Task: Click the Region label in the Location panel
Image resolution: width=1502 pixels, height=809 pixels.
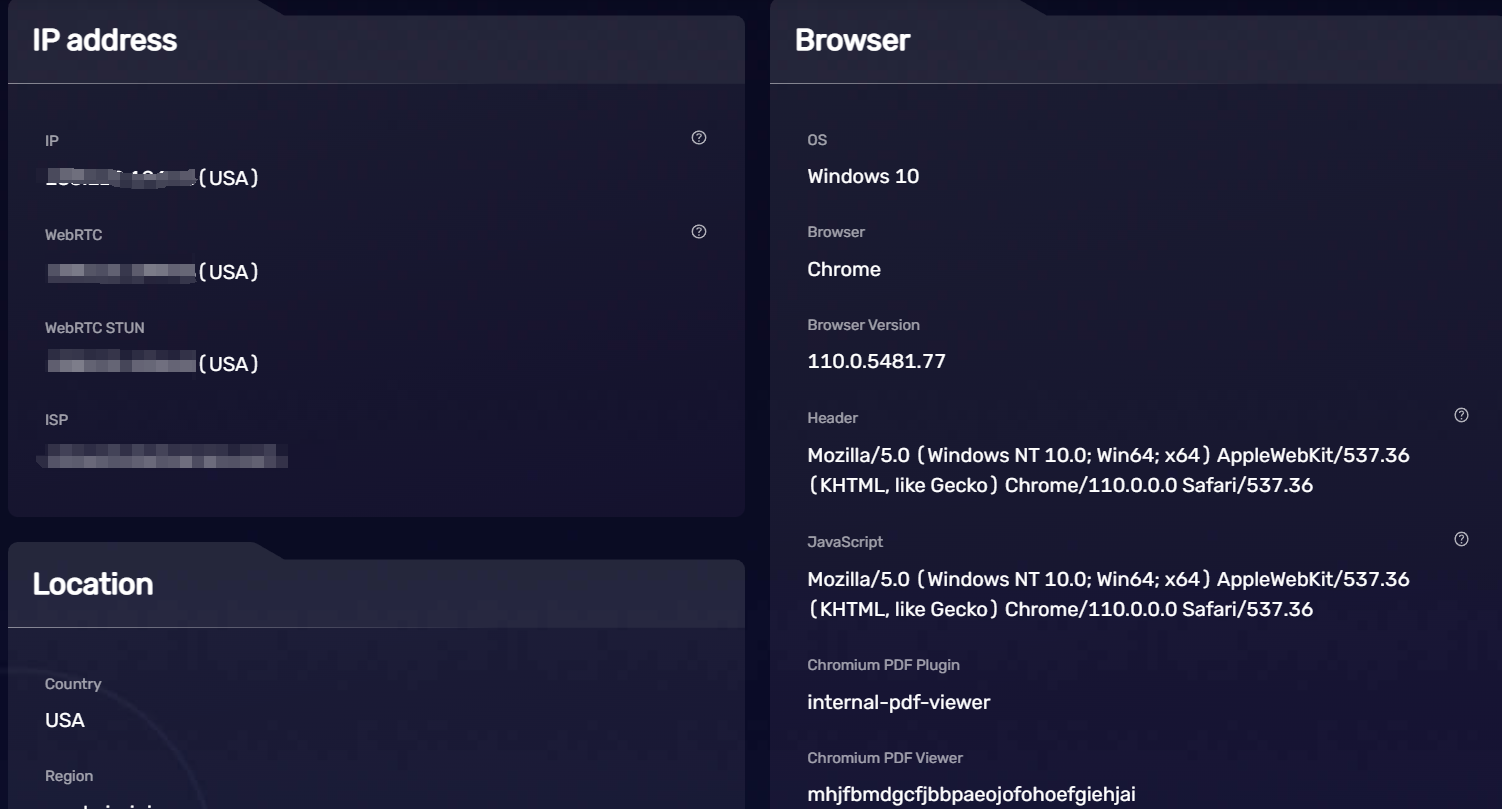Action: click(x=68, y=775)
